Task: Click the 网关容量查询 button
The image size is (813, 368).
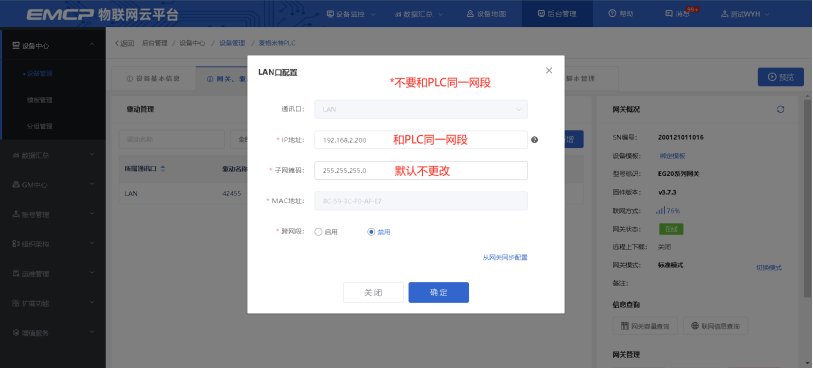Action: [644, 327]
